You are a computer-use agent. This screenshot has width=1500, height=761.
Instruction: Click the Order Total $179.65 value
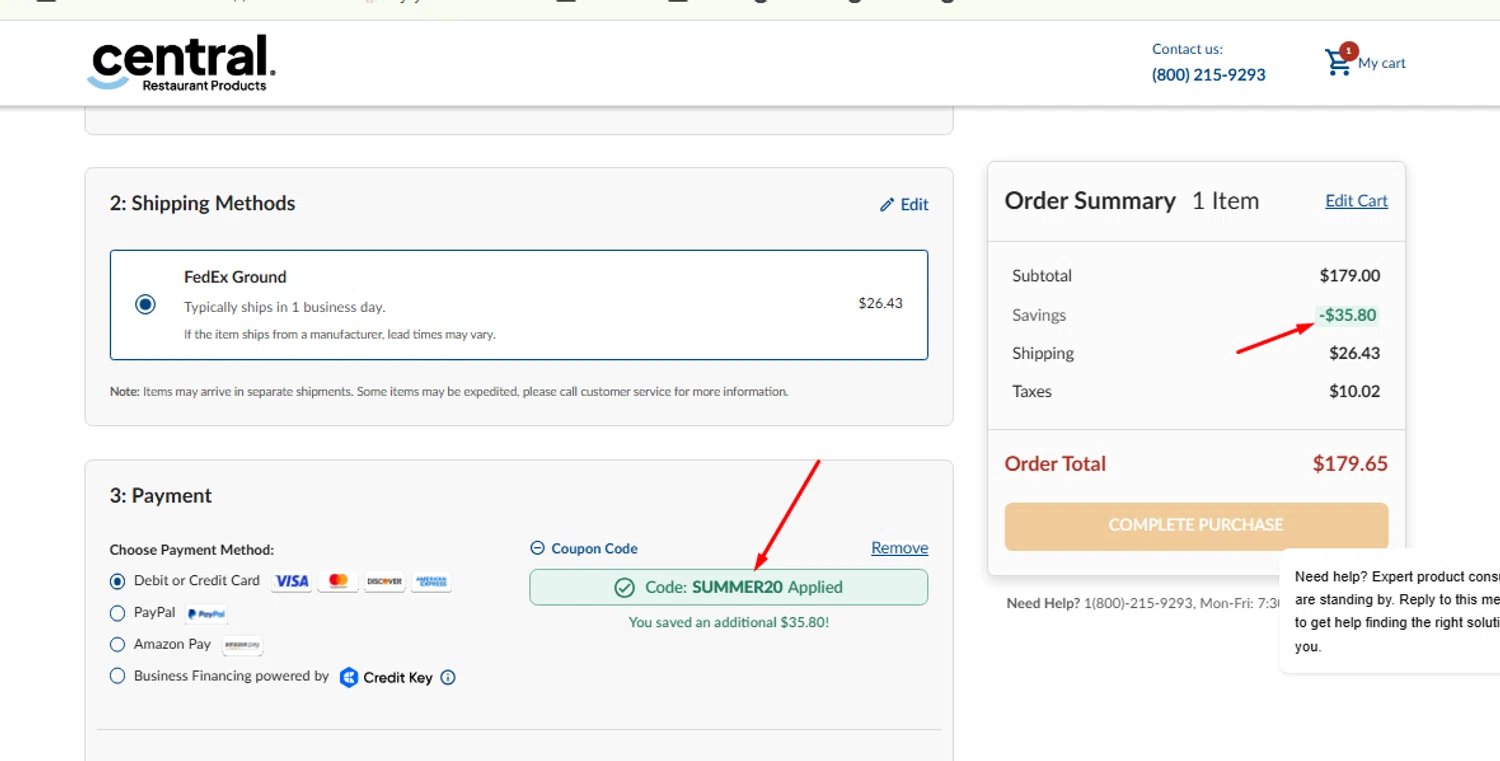[x=1350, y=464]
